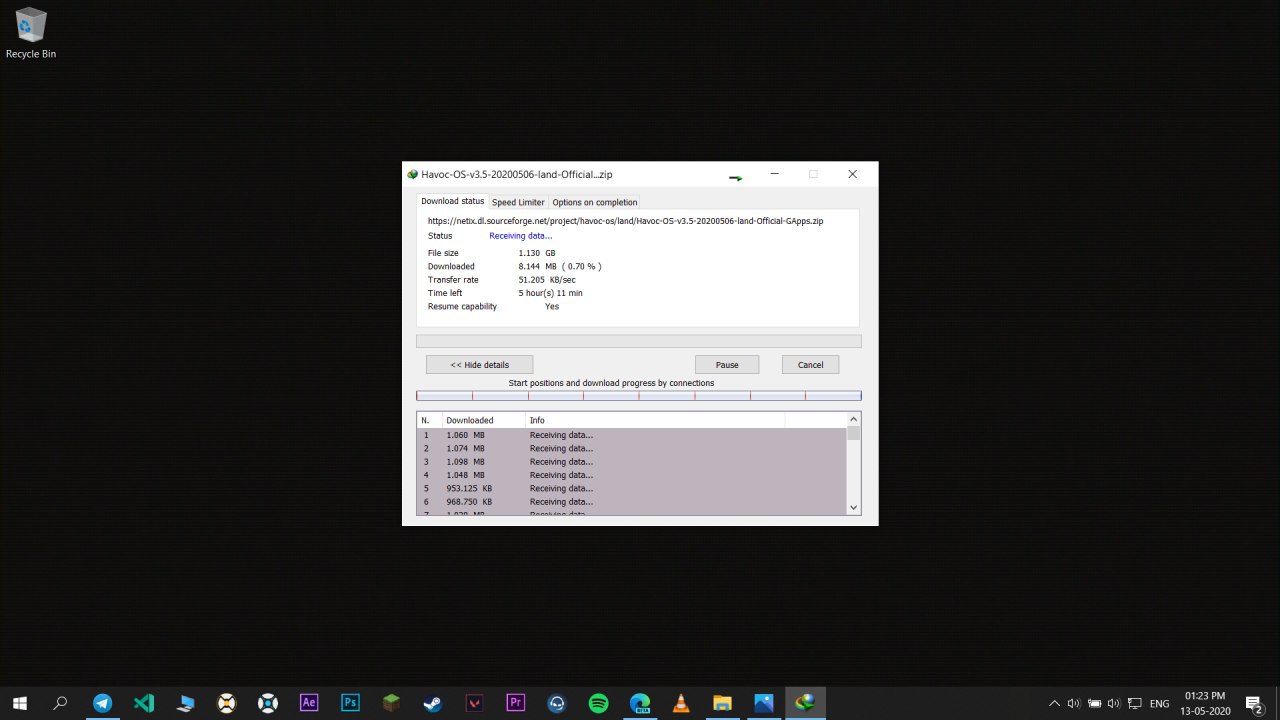This screenshot has width=1280, height=720.
Task: Select connection row 5 with 953.125 KB
Action: [x=631, y=488]
